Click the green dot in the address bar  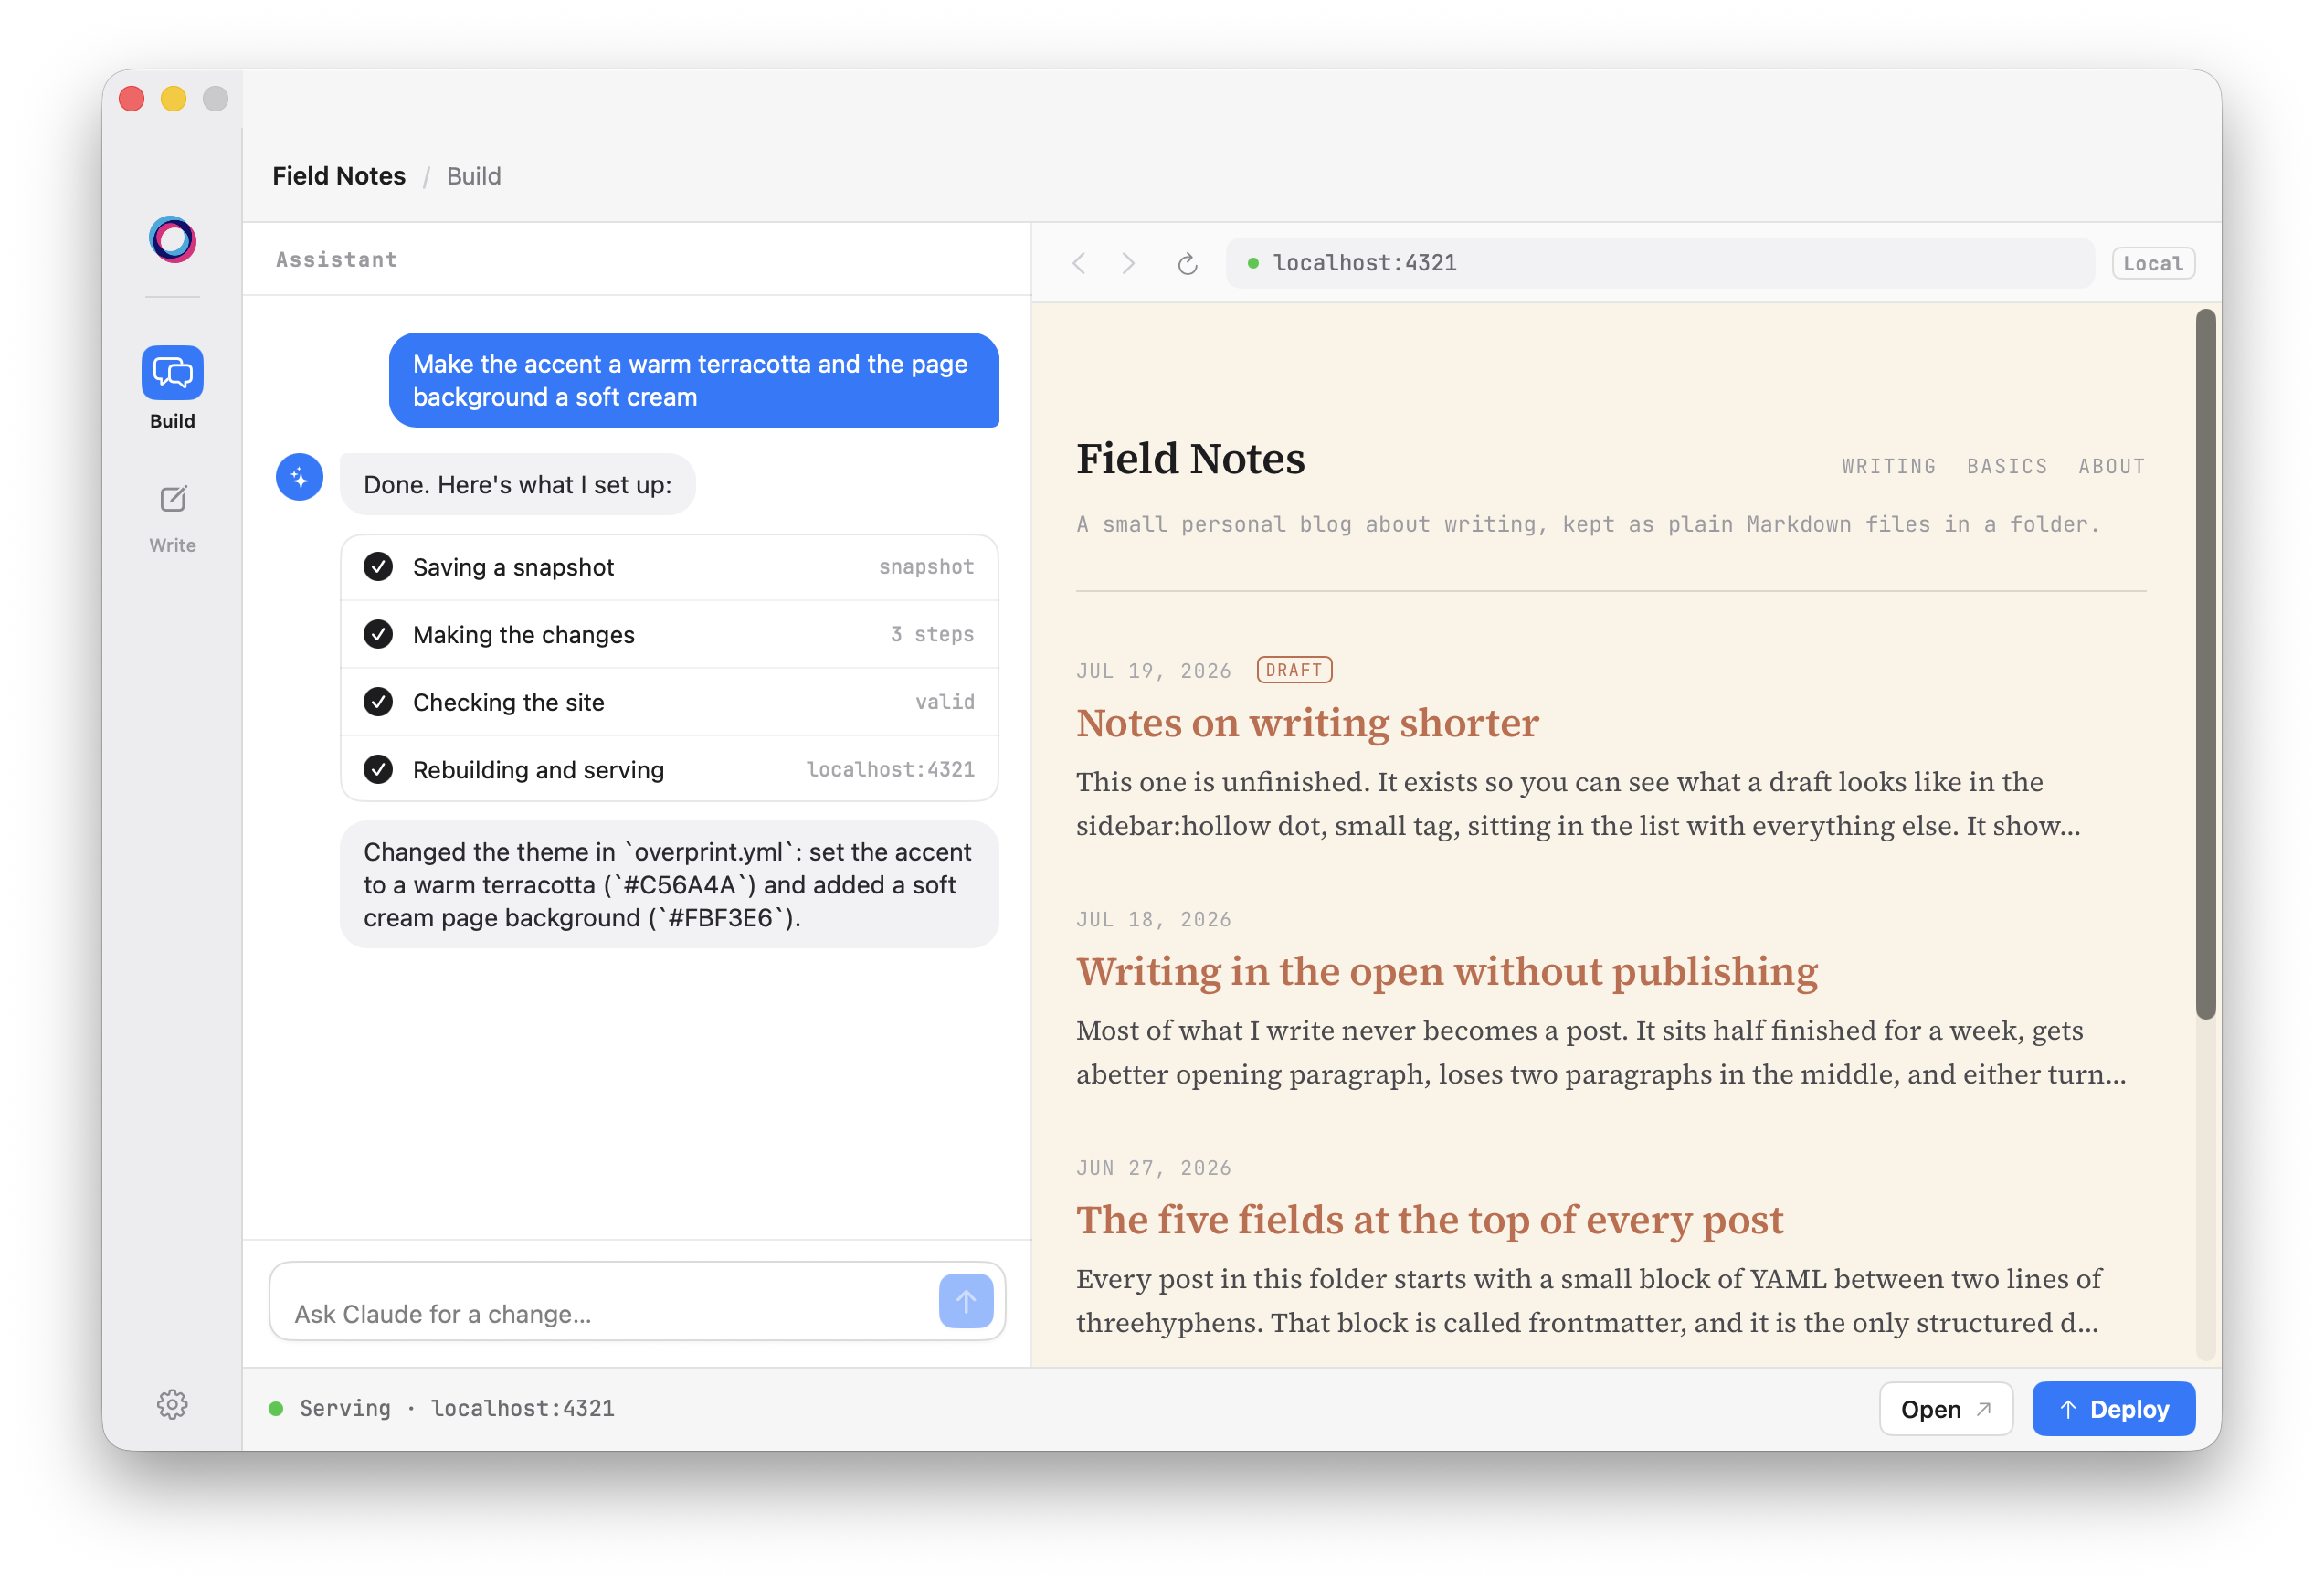tap(1252, 263)
